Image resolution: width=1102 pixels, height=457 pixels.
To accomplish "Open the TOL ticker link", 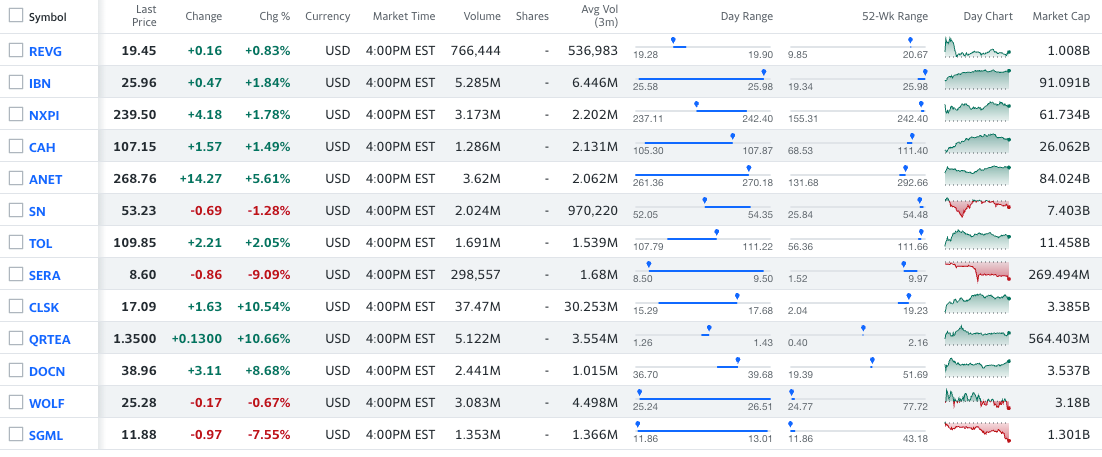I will click(x=41, y=244).
